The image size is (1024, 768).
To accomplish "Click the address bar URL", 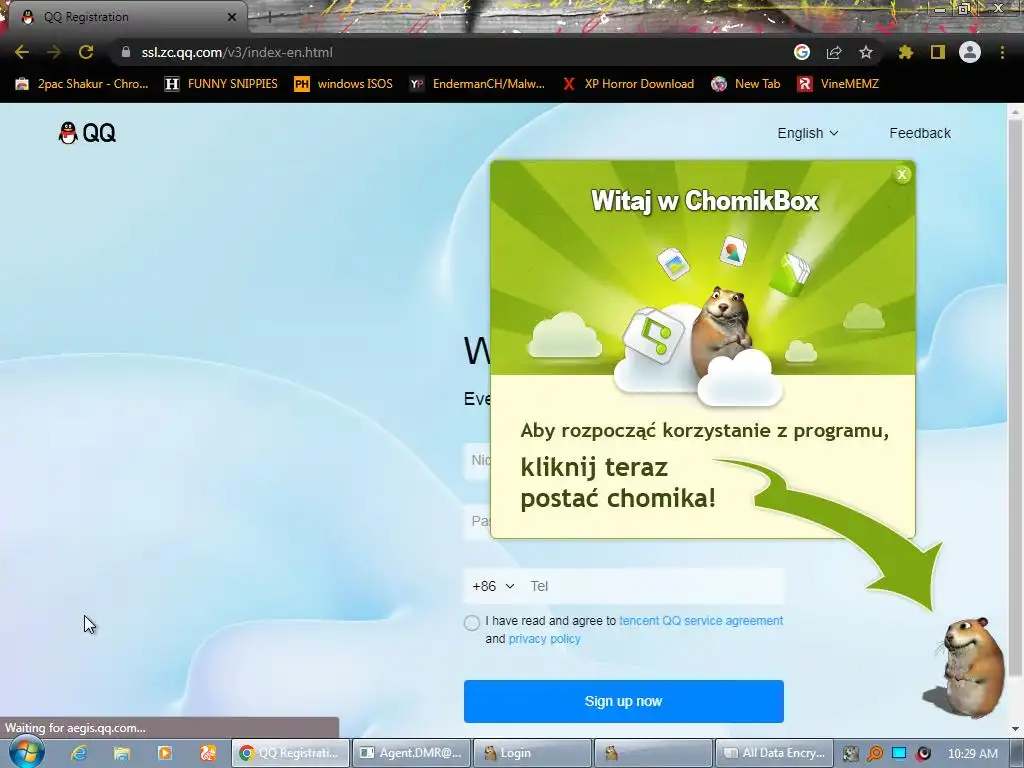I will coord(237,52).
